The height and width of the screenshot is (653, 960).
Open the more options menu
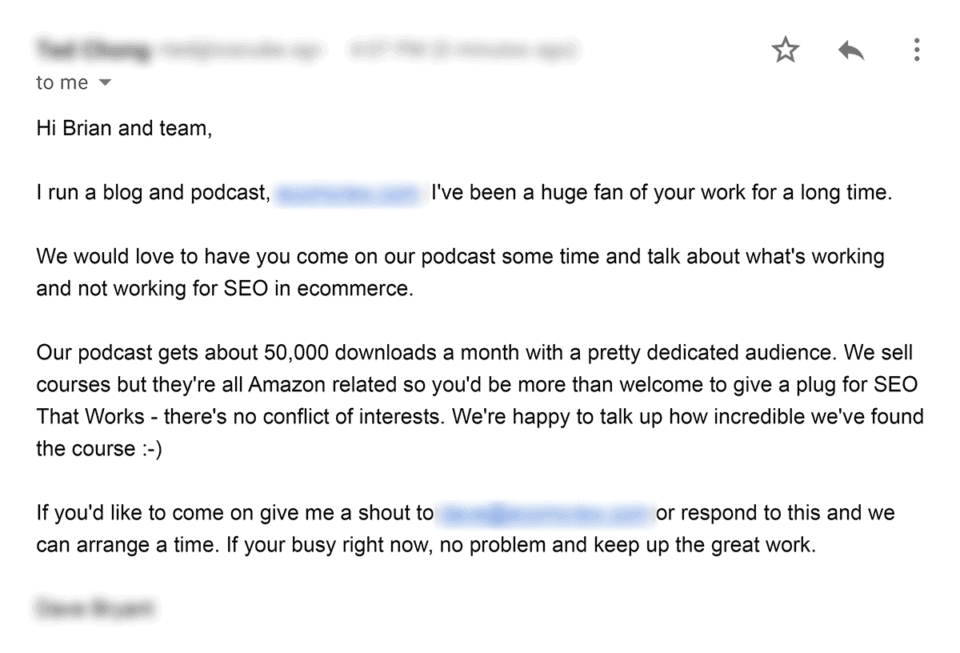[x=917, y=49]
